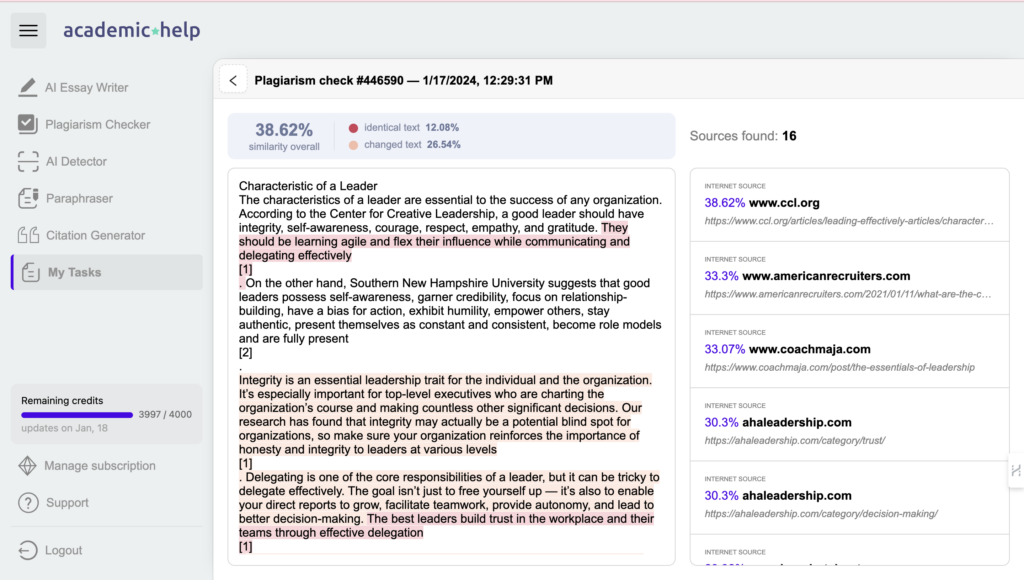Click the academic help logo
Screen dimensions: 1024x580
click(131, 30)
